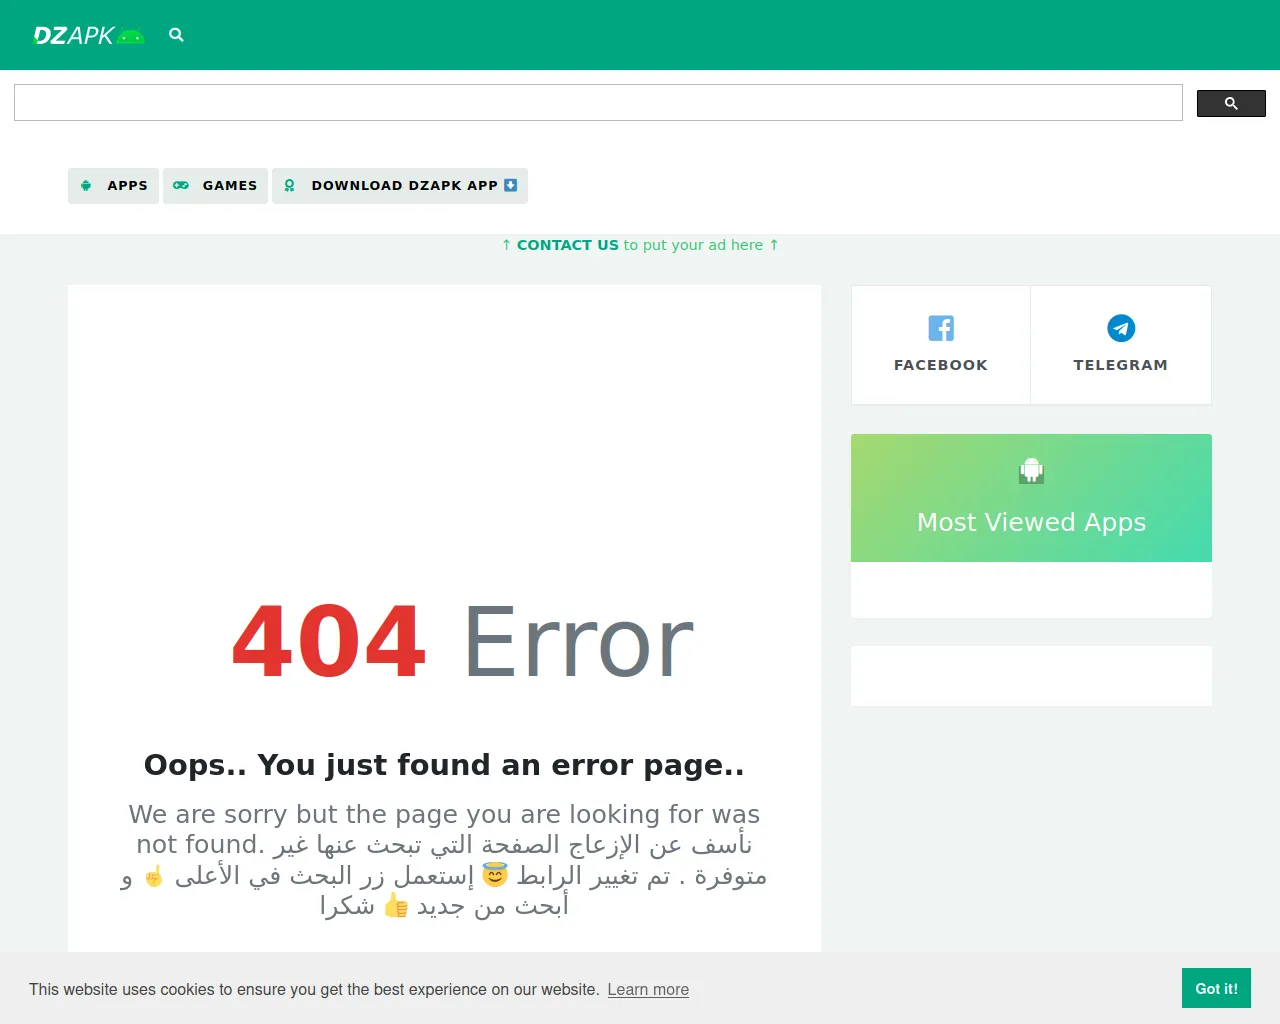Click the gamepad icon beside Games
This screenshot has height=1024, width=1280.
tap(181, 186)
